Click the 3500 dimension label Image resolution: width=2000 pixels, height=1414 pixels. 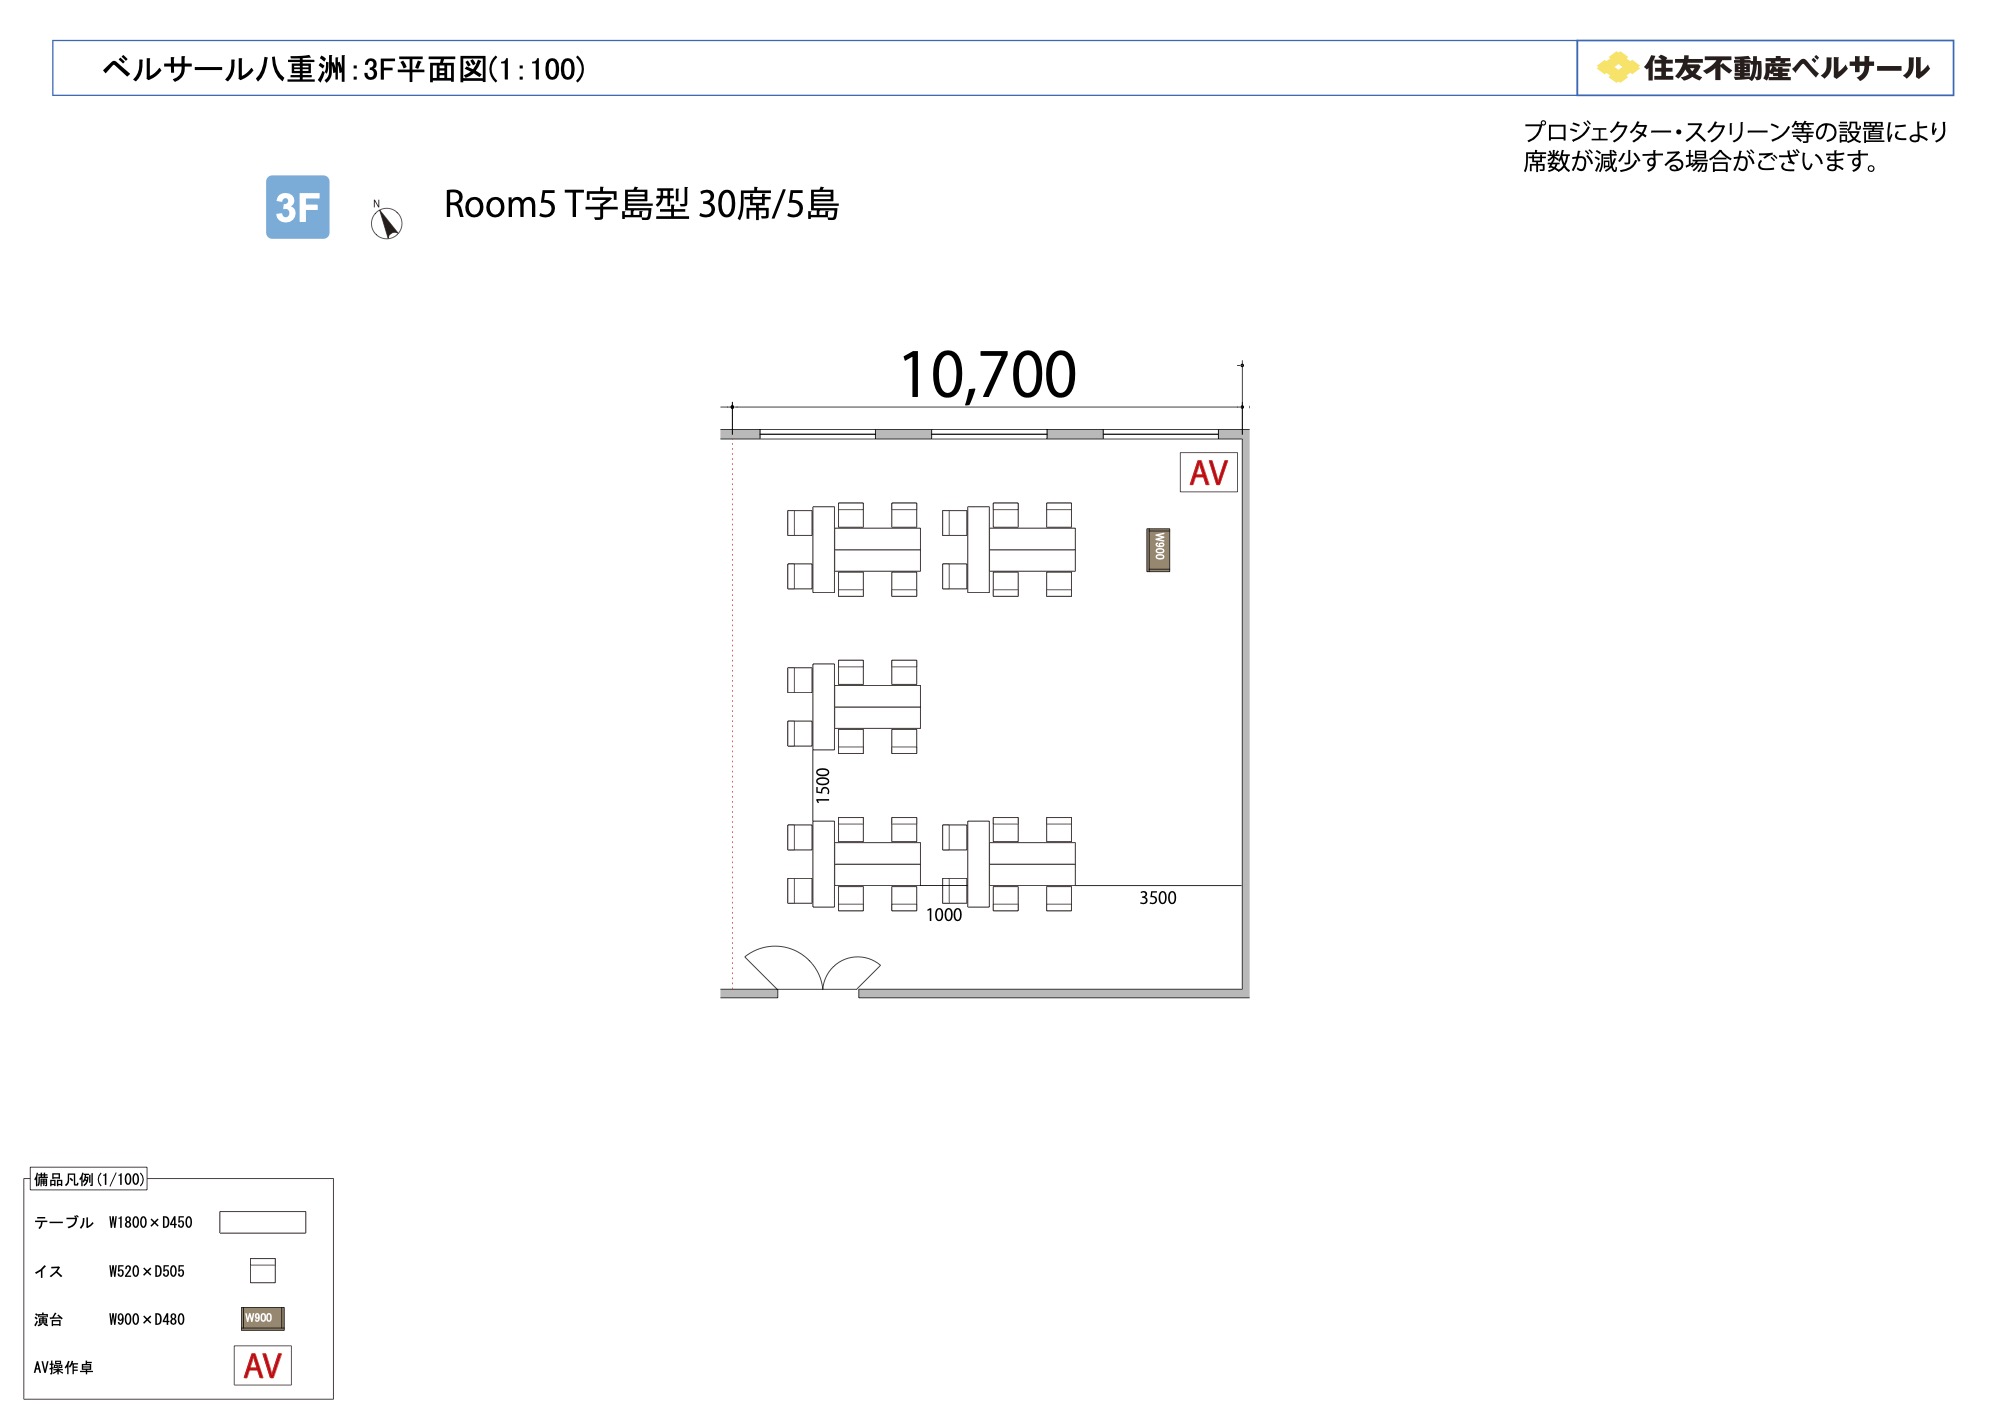click(1158, 898)
